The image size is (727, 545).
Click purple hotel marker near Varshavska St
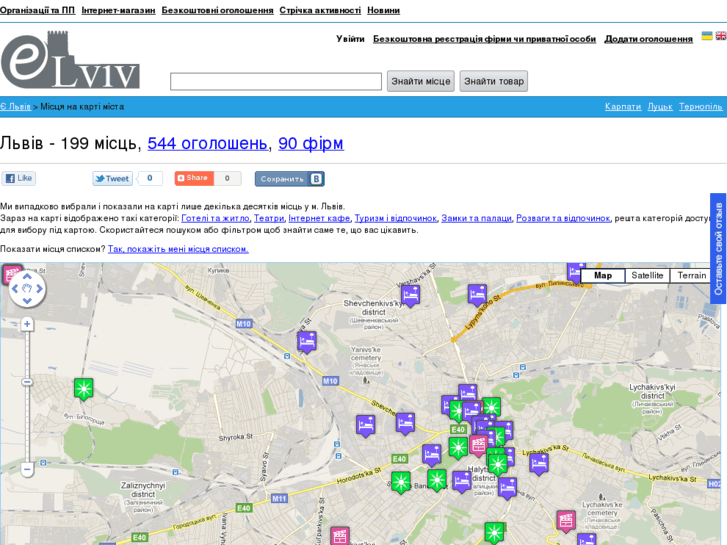click(410, 296)
